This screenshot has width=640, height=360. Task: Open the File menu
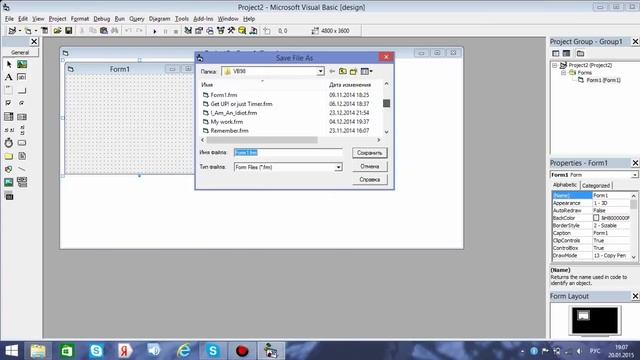9,19
